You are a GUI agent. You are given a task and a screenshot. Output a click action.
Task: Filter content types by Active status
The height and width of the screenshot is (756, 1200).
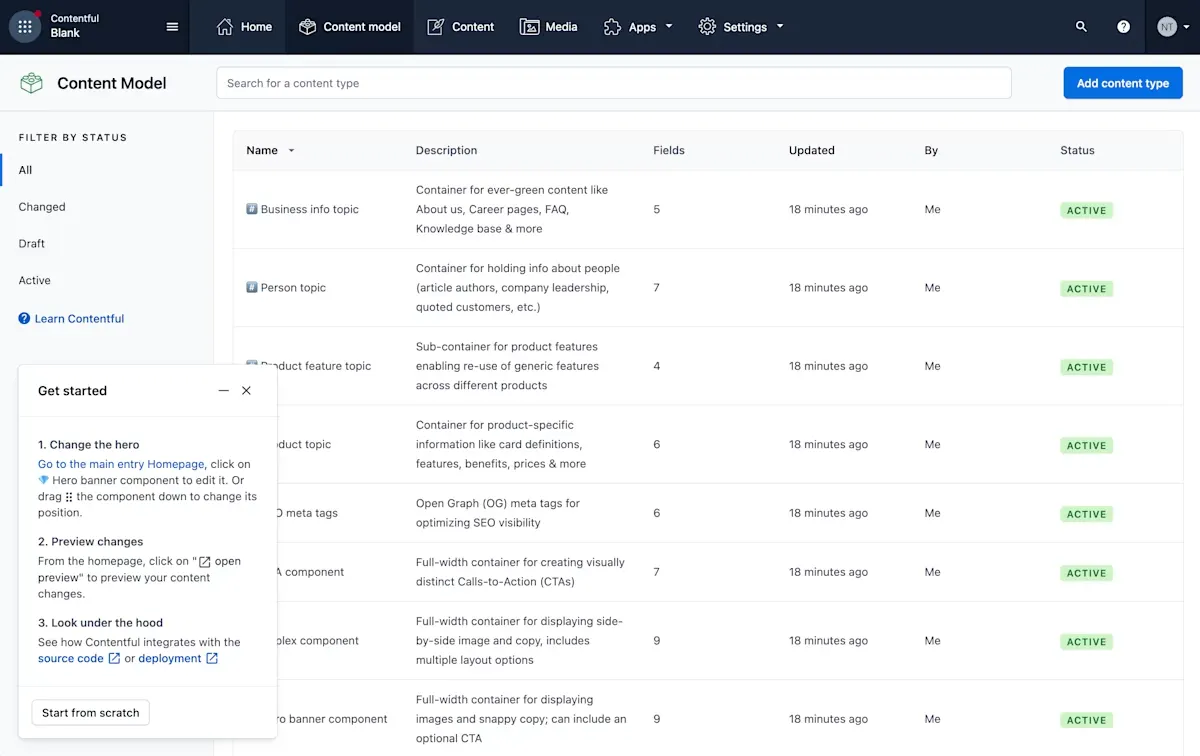tap(35, 281)
